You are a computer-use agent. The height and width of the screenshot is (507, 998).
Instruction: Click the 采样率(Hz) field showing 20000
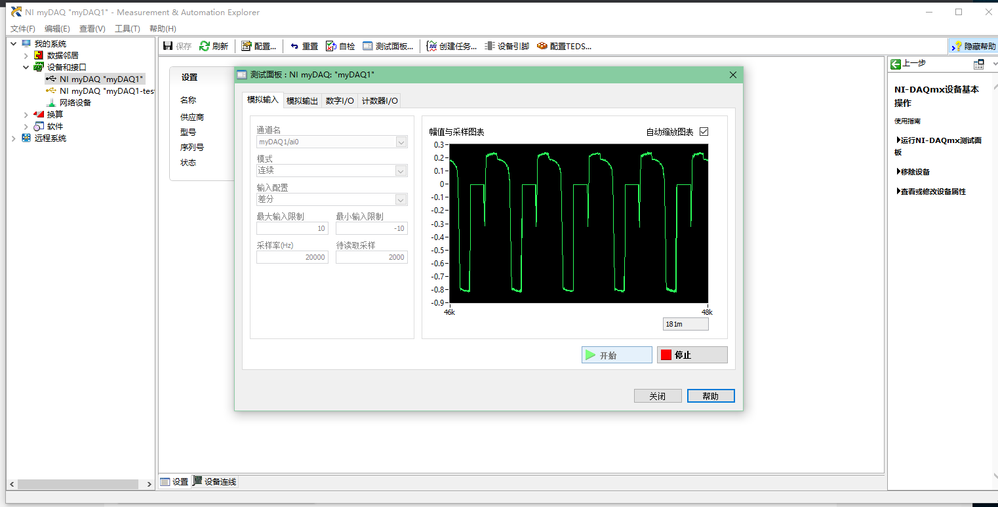tap(292, 257)
